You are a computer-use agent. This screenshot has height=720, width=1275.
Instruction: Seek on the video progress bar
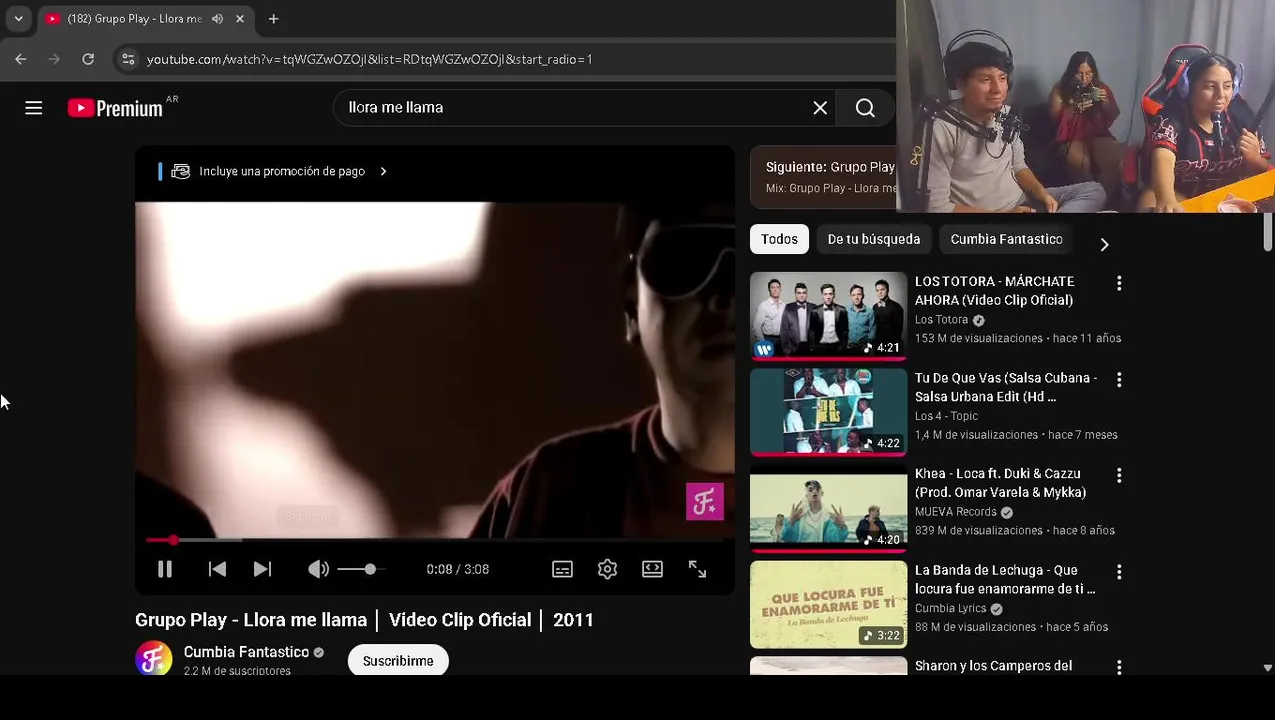[x=434, y=540]
